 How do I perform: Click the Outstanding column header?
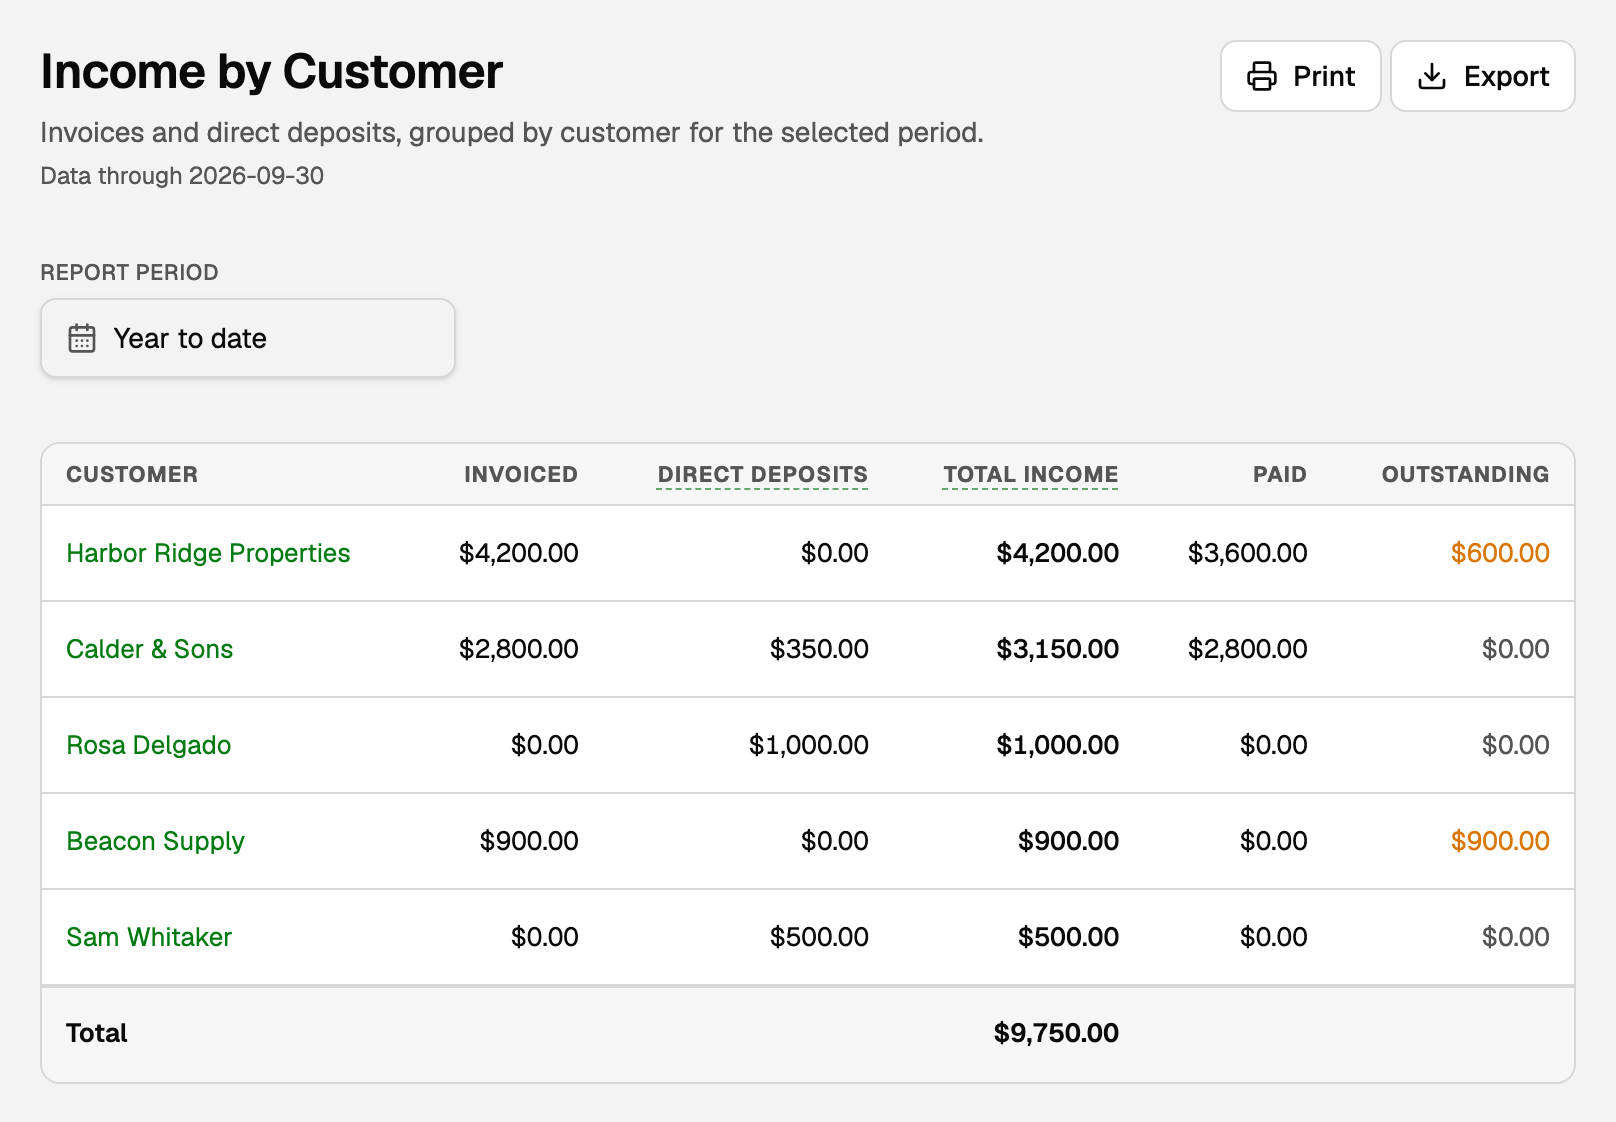click(1465, 474)
